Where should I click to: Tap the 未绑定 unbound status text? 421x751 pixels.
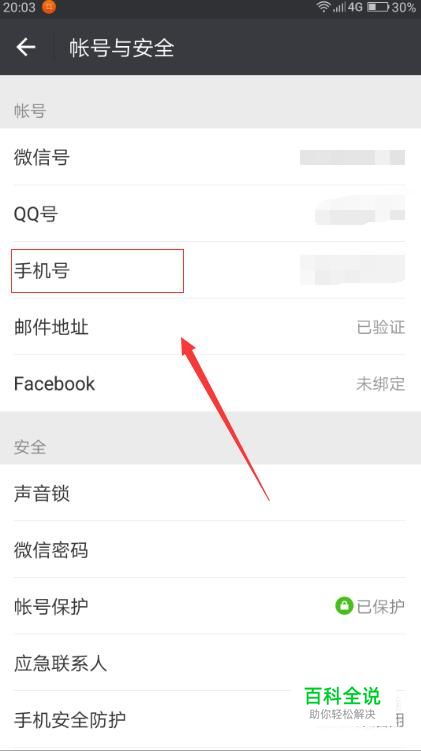(381, 384)
